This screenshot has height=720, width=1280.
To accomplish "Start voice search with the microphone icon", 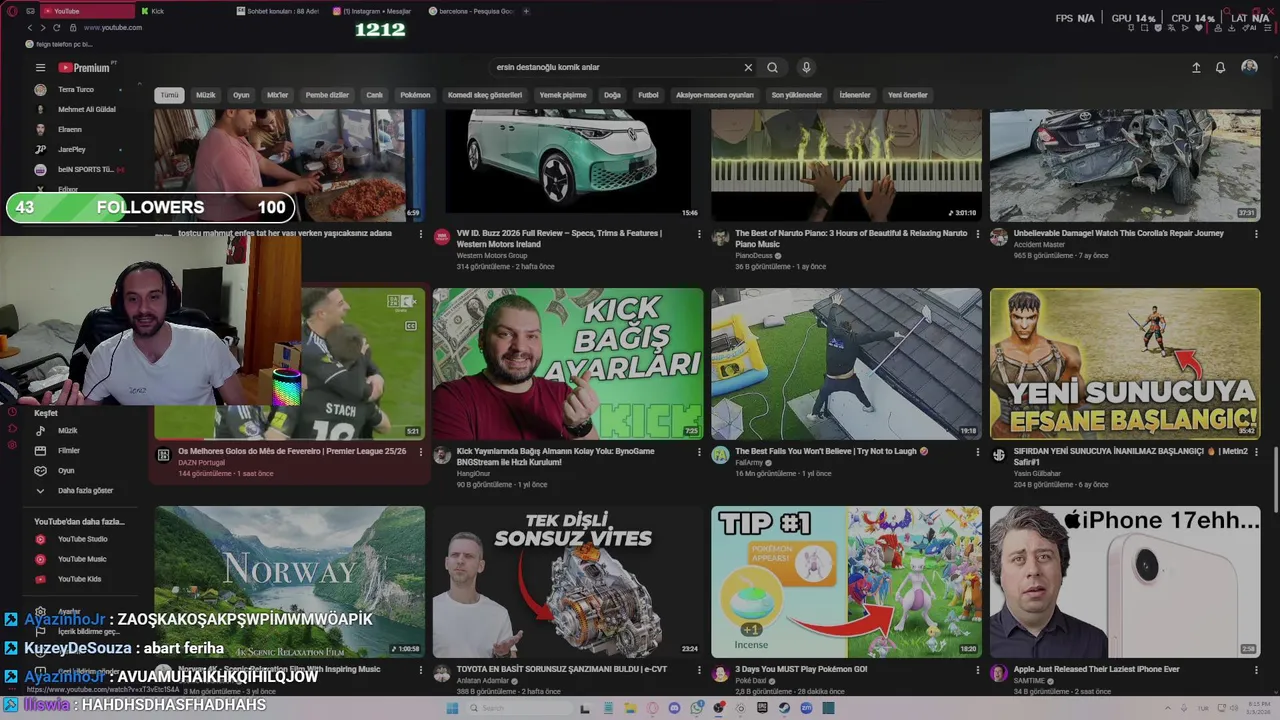I will click(806, 68).
